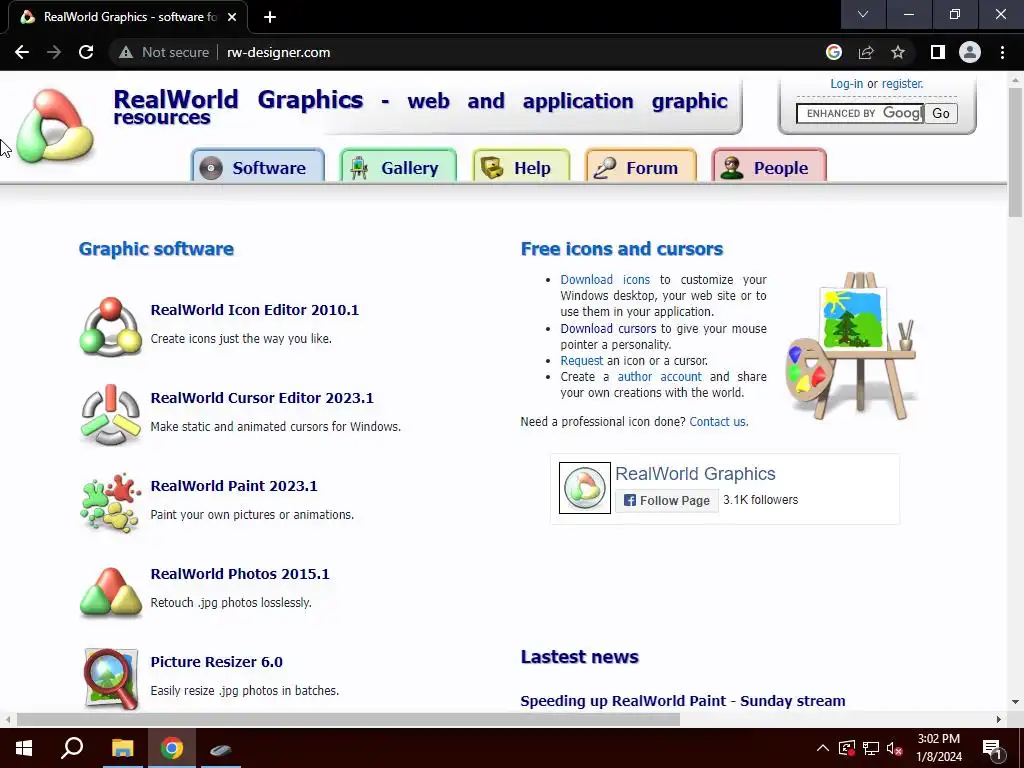Click the Graphic software heading
This screenshot has width=1024, height=768.
pyautogui.click(x=156, y=249)
